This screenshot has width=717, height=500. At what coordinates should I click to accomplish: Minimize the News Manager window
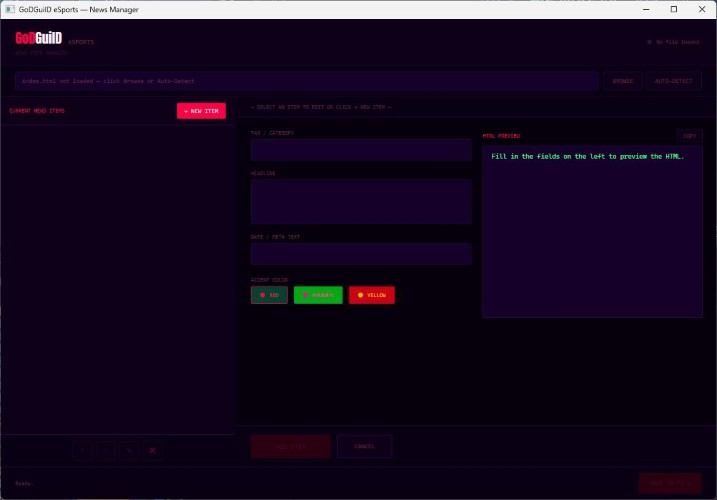646,9
